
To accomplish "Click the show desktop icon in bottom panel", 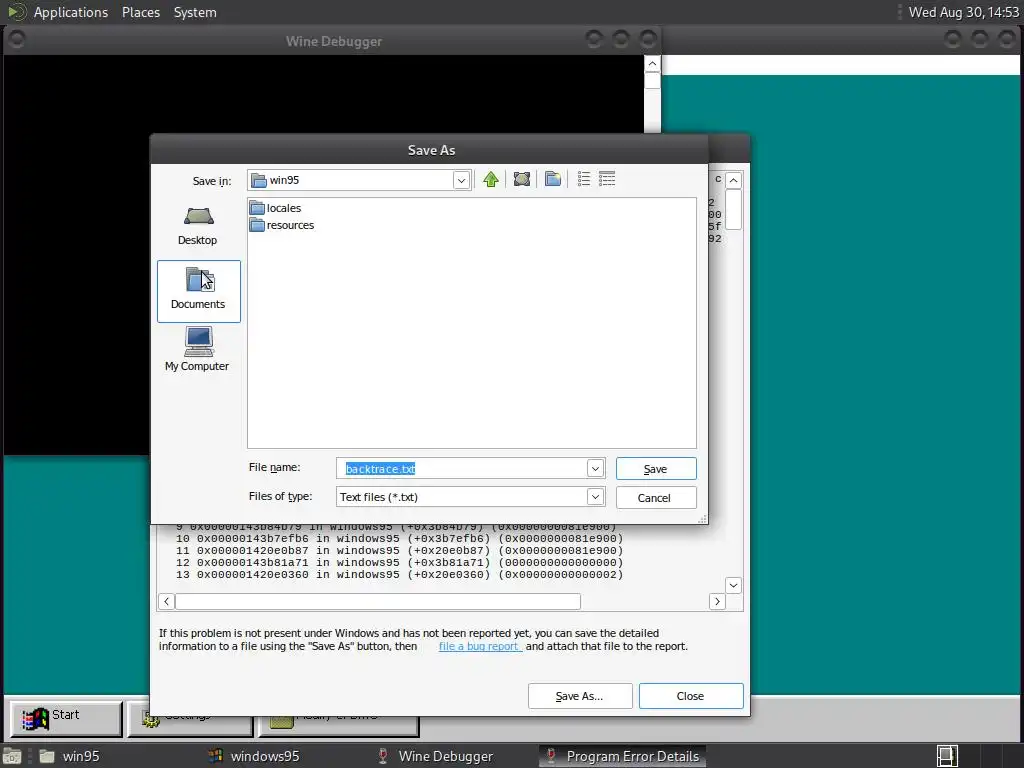I will 12,756.
